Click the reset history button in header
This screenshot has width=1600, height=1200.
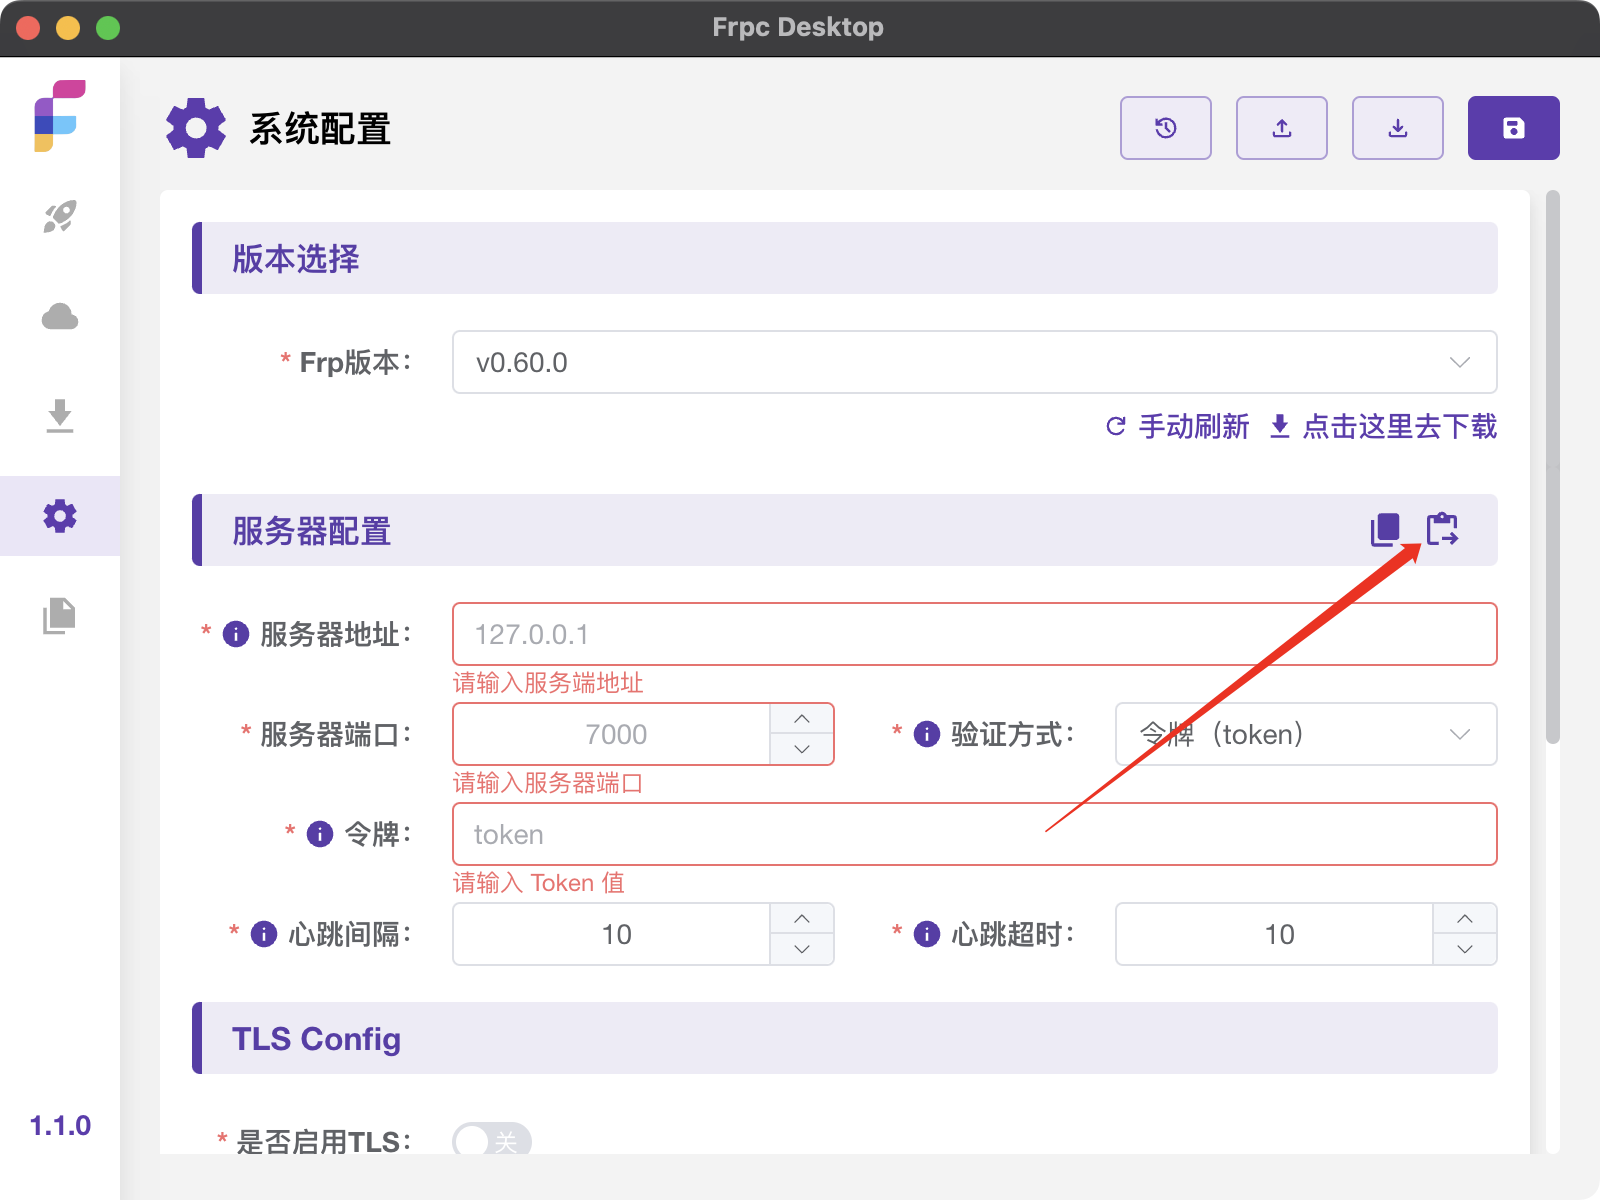(1166, 128)
